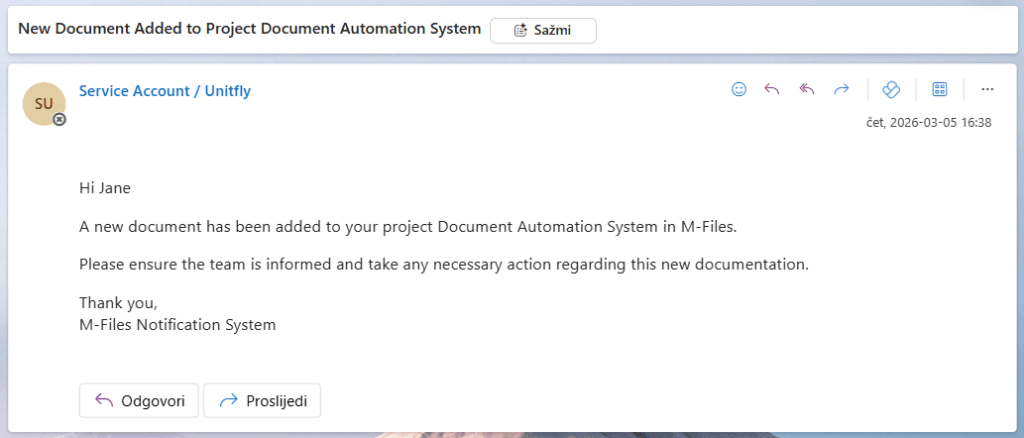Click the M-Files Notification System signature
Viewport: 1024px width, 438px height.
click(x=177, y=325)
